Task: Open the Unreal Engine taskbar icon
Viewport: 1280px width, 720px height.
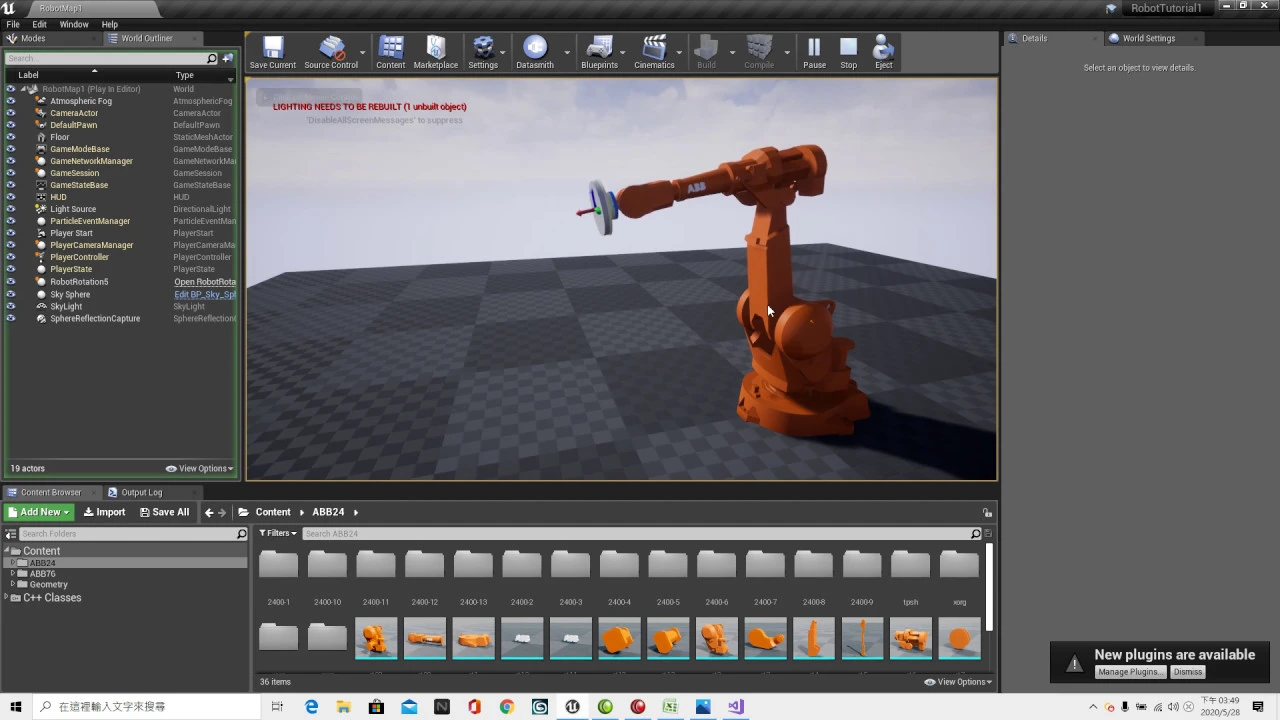Action: (x=572, y=706)
